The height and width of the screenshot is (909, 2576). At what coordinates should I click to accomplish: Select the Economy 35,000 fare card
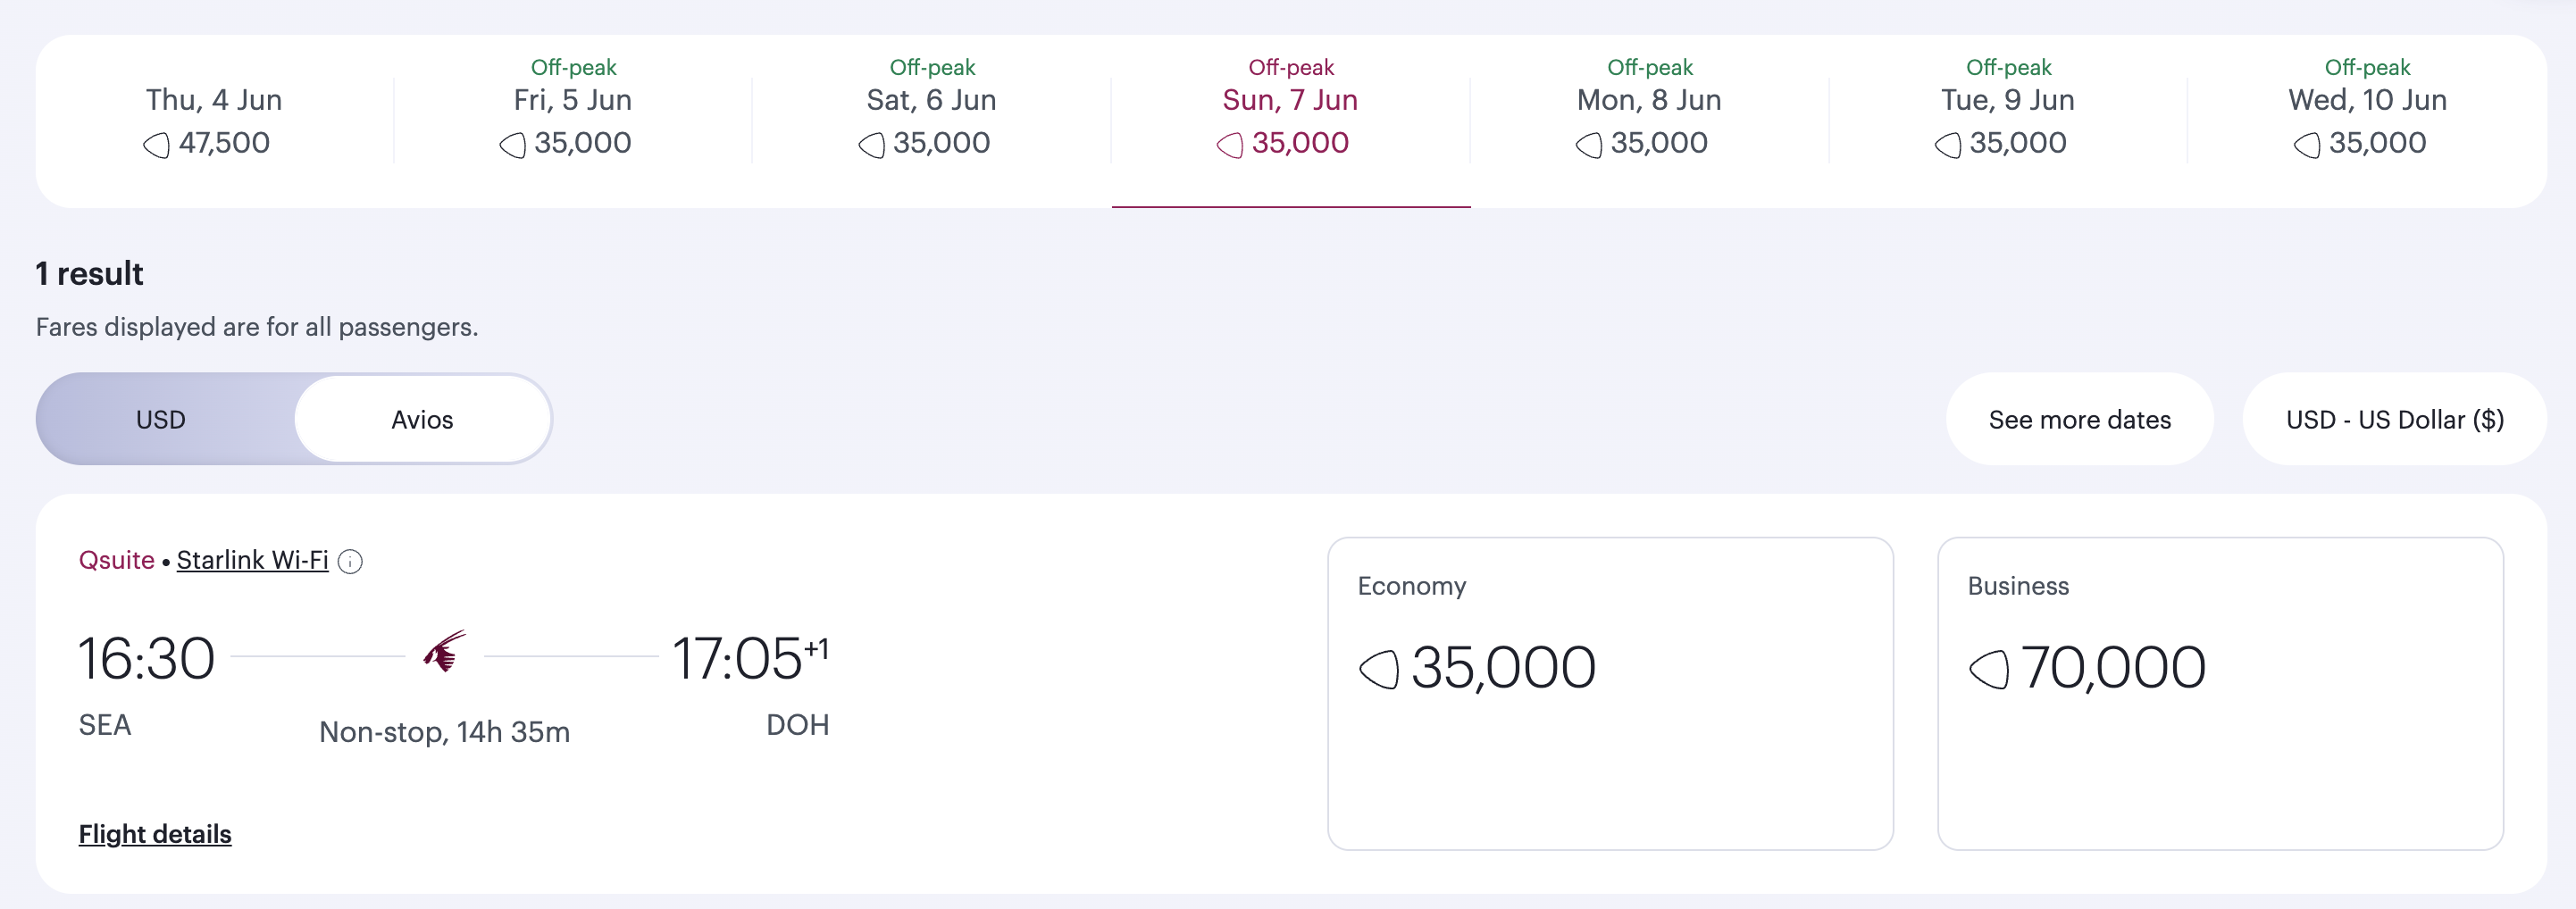point(1610,693)
